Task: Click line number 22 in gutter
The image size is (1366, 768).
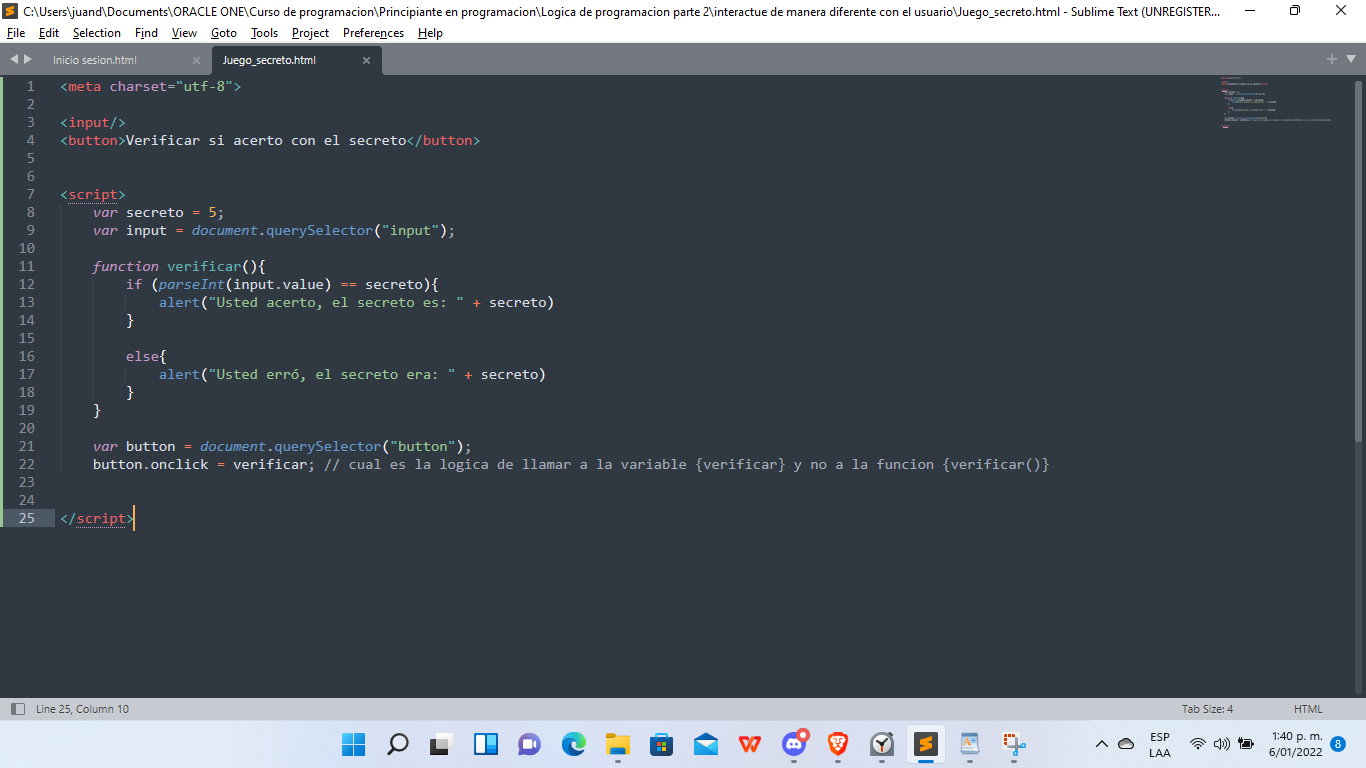Action: coord(26,464)
